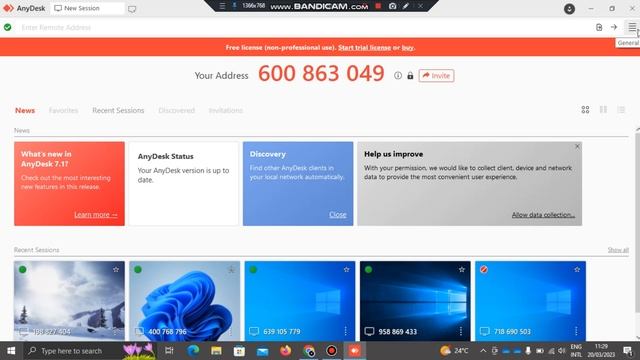Open File Explorer from taskbar
Viewport: 640px width, 360px height.
pyautogui.click(x=216, y=351)
